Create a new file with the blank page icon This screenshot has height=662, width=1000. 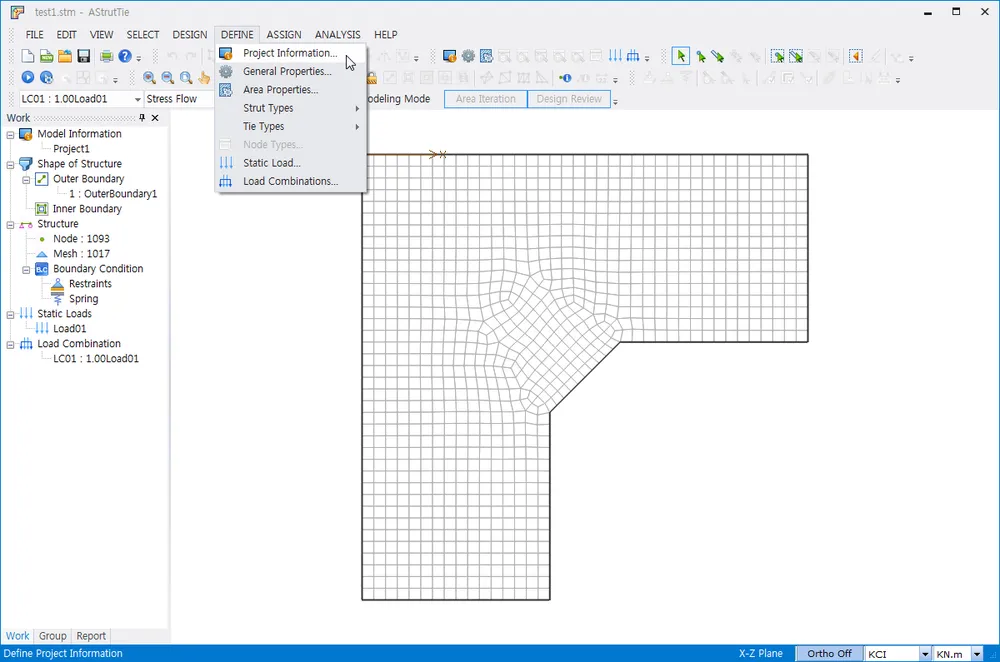point(27,57)
